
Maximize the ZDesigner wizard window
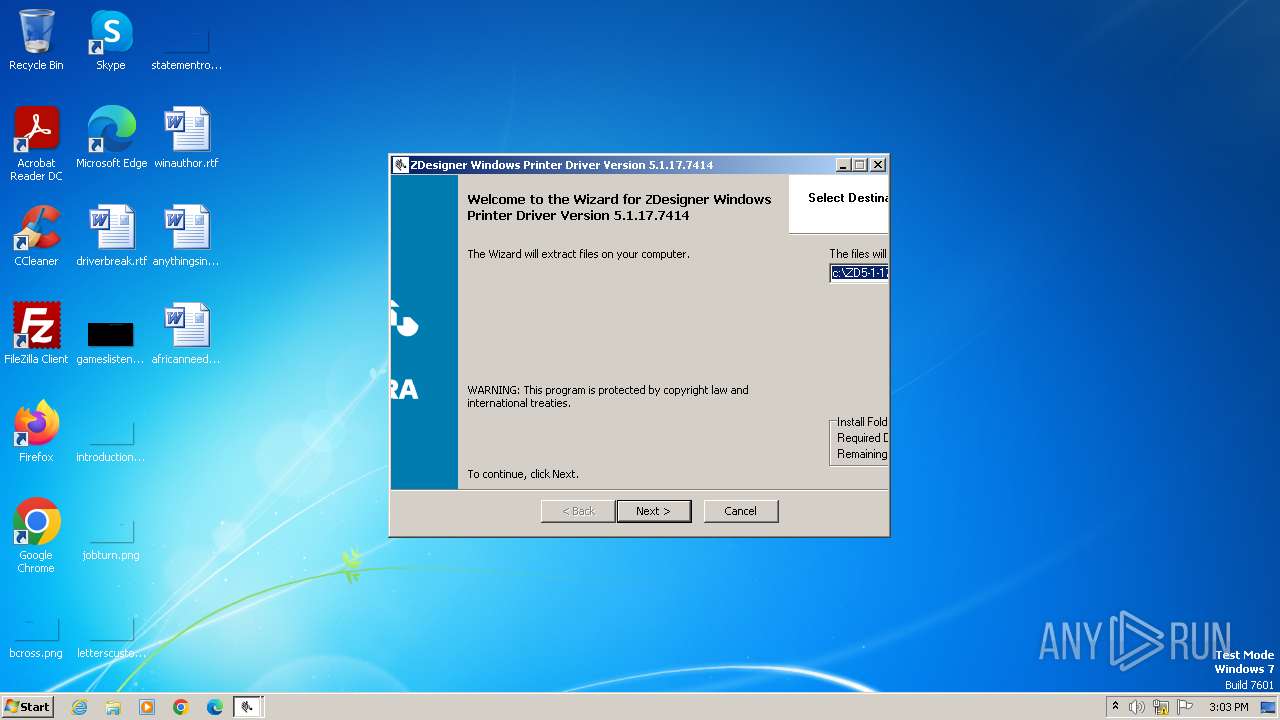[x=860, y=165]
